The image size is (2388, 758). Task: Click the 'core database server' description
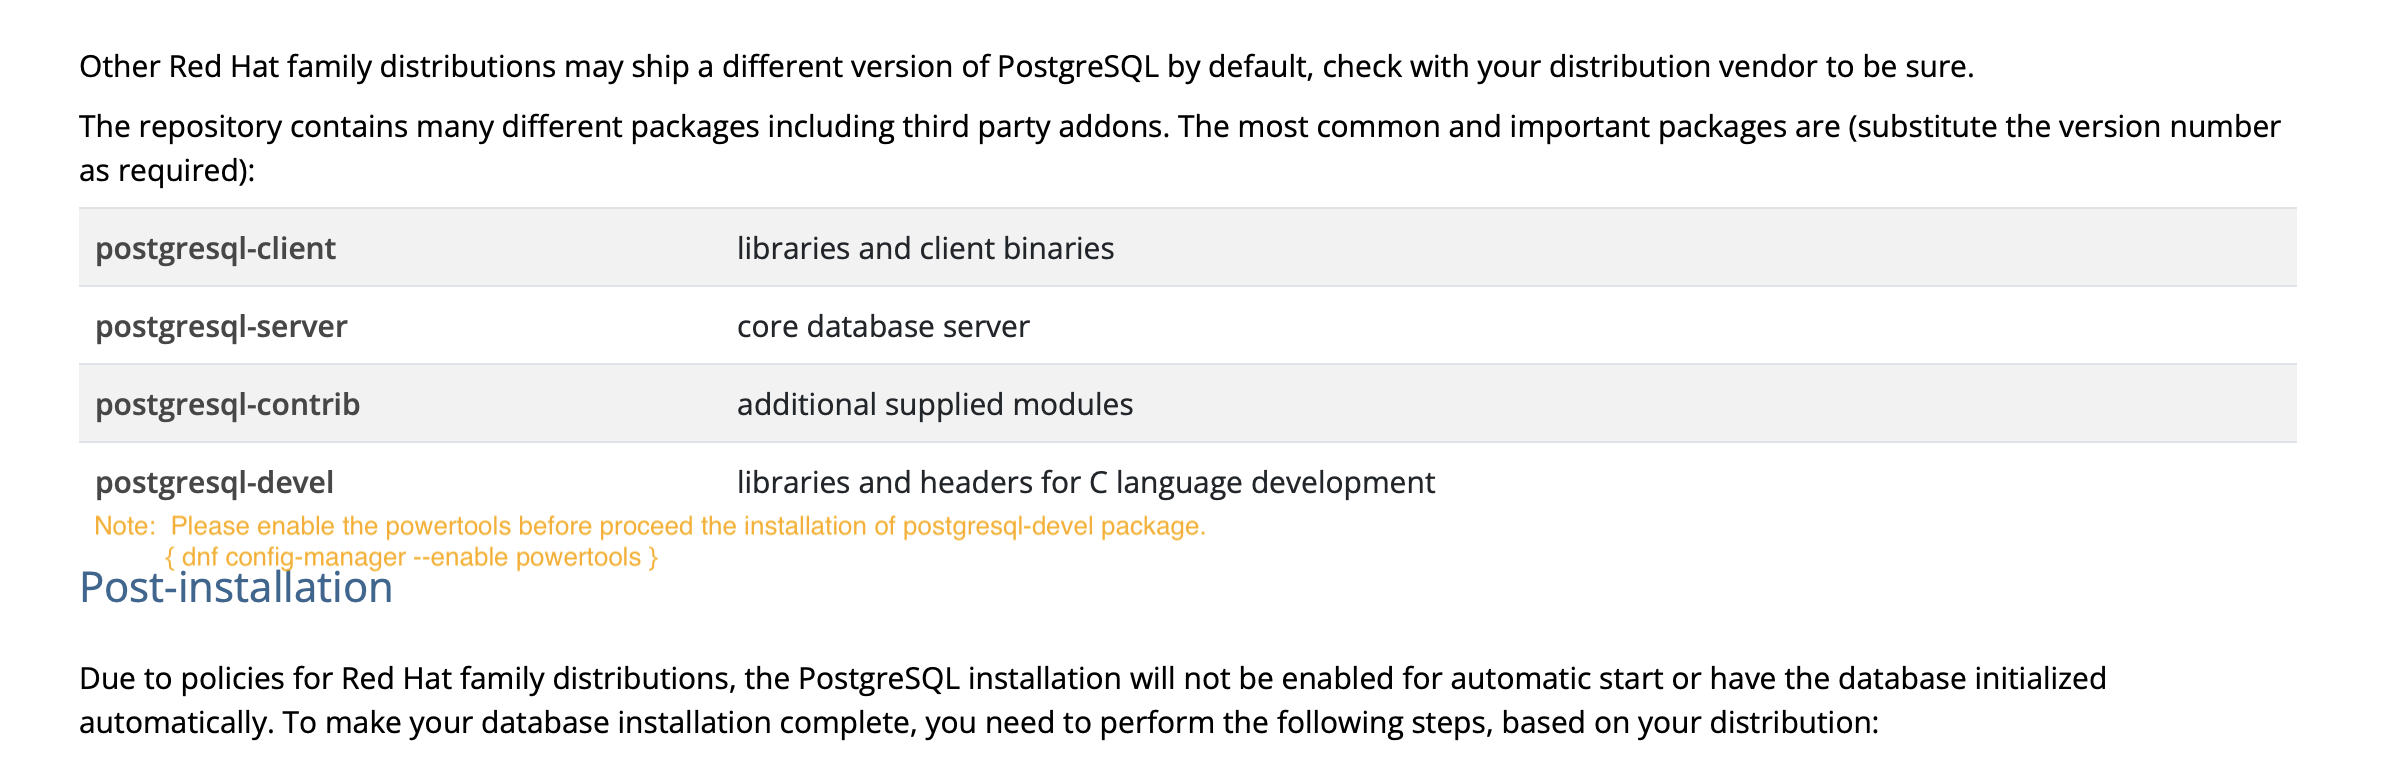(883, 326)
